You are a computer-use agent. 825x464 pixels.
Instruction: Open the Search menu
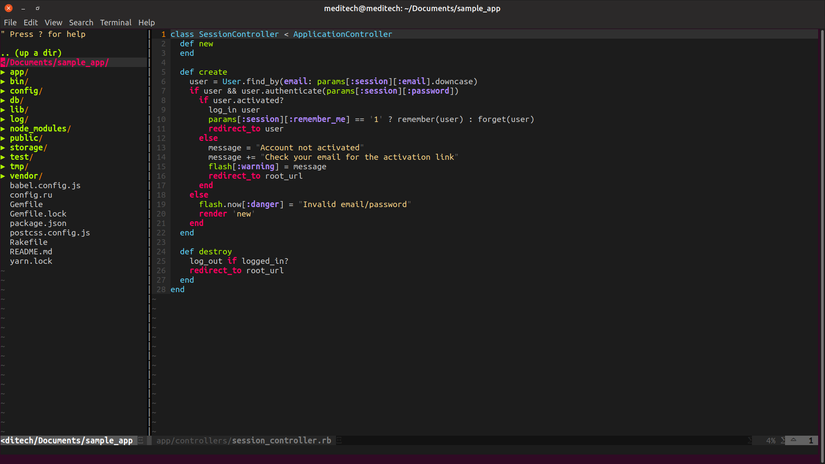81,22
